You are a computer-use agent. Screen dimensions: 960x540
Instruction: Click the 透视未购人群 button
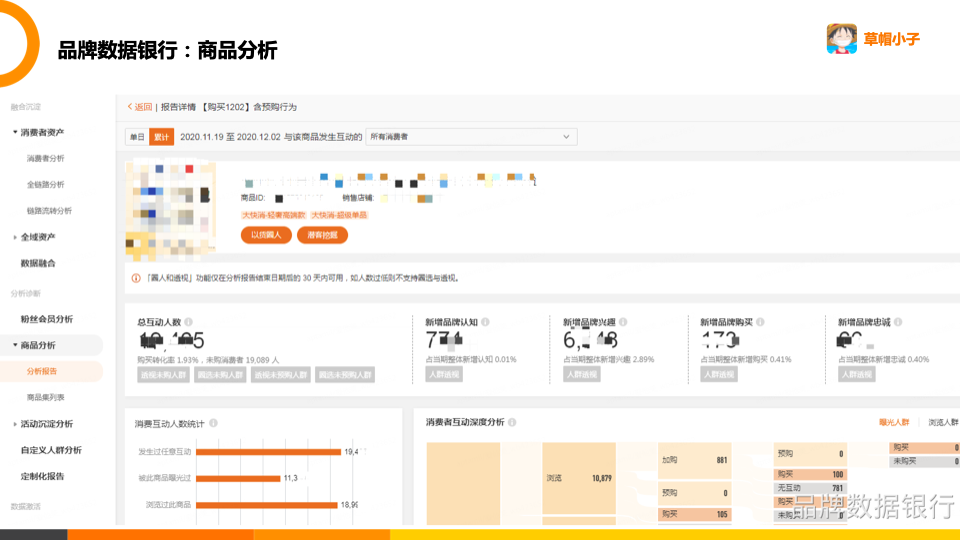tap(163, 375)
